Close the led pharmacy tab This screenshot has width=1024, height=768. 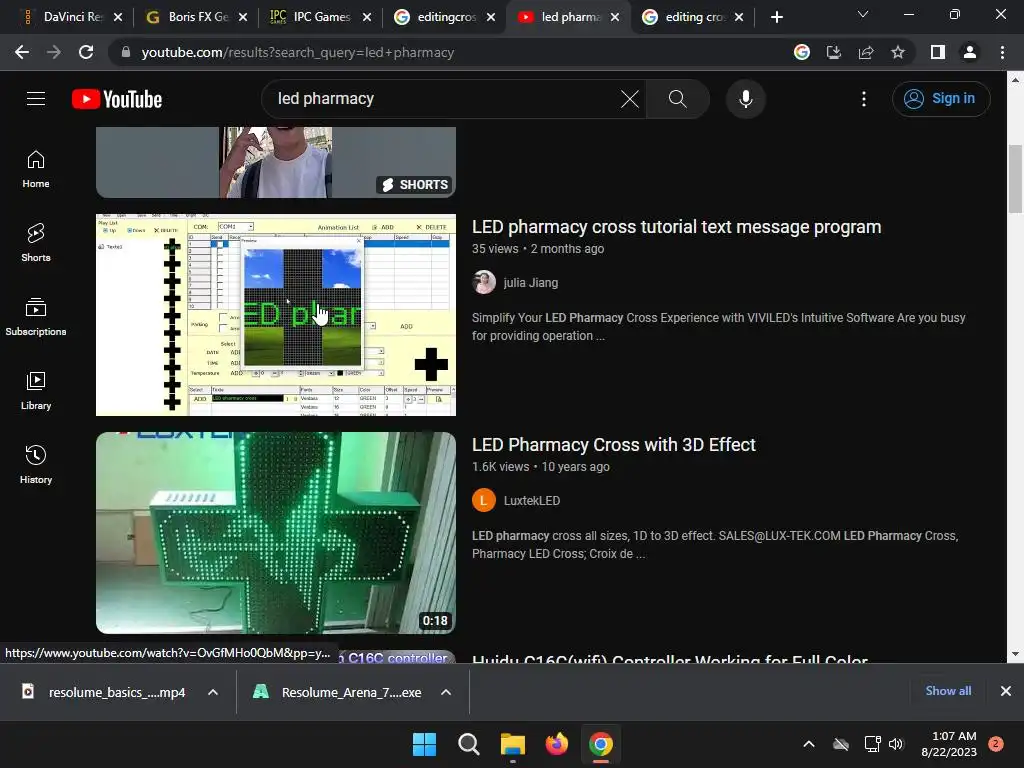pyautogui.click(x=615, y=18)
